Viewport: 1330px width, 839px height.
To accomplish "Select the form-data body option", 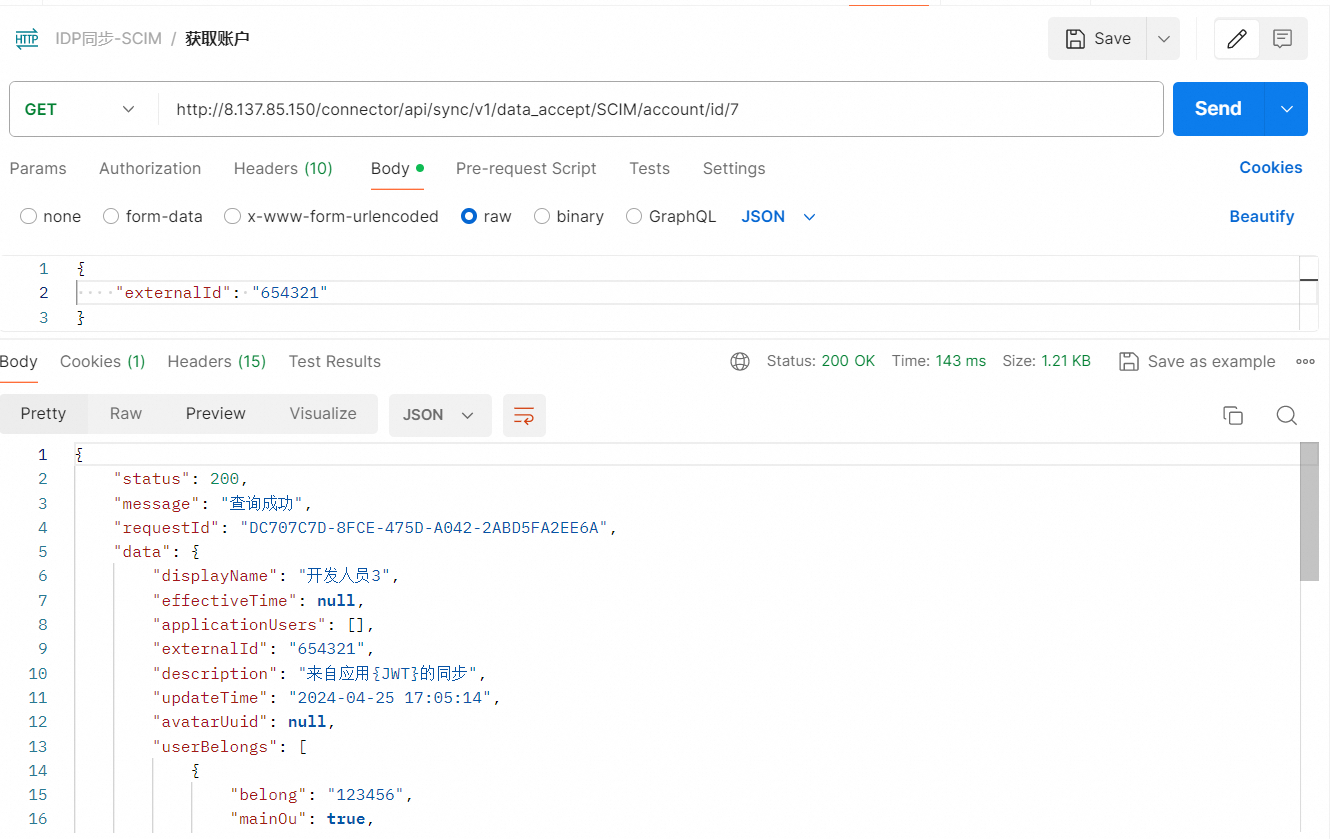I will [x=153, y=216].
